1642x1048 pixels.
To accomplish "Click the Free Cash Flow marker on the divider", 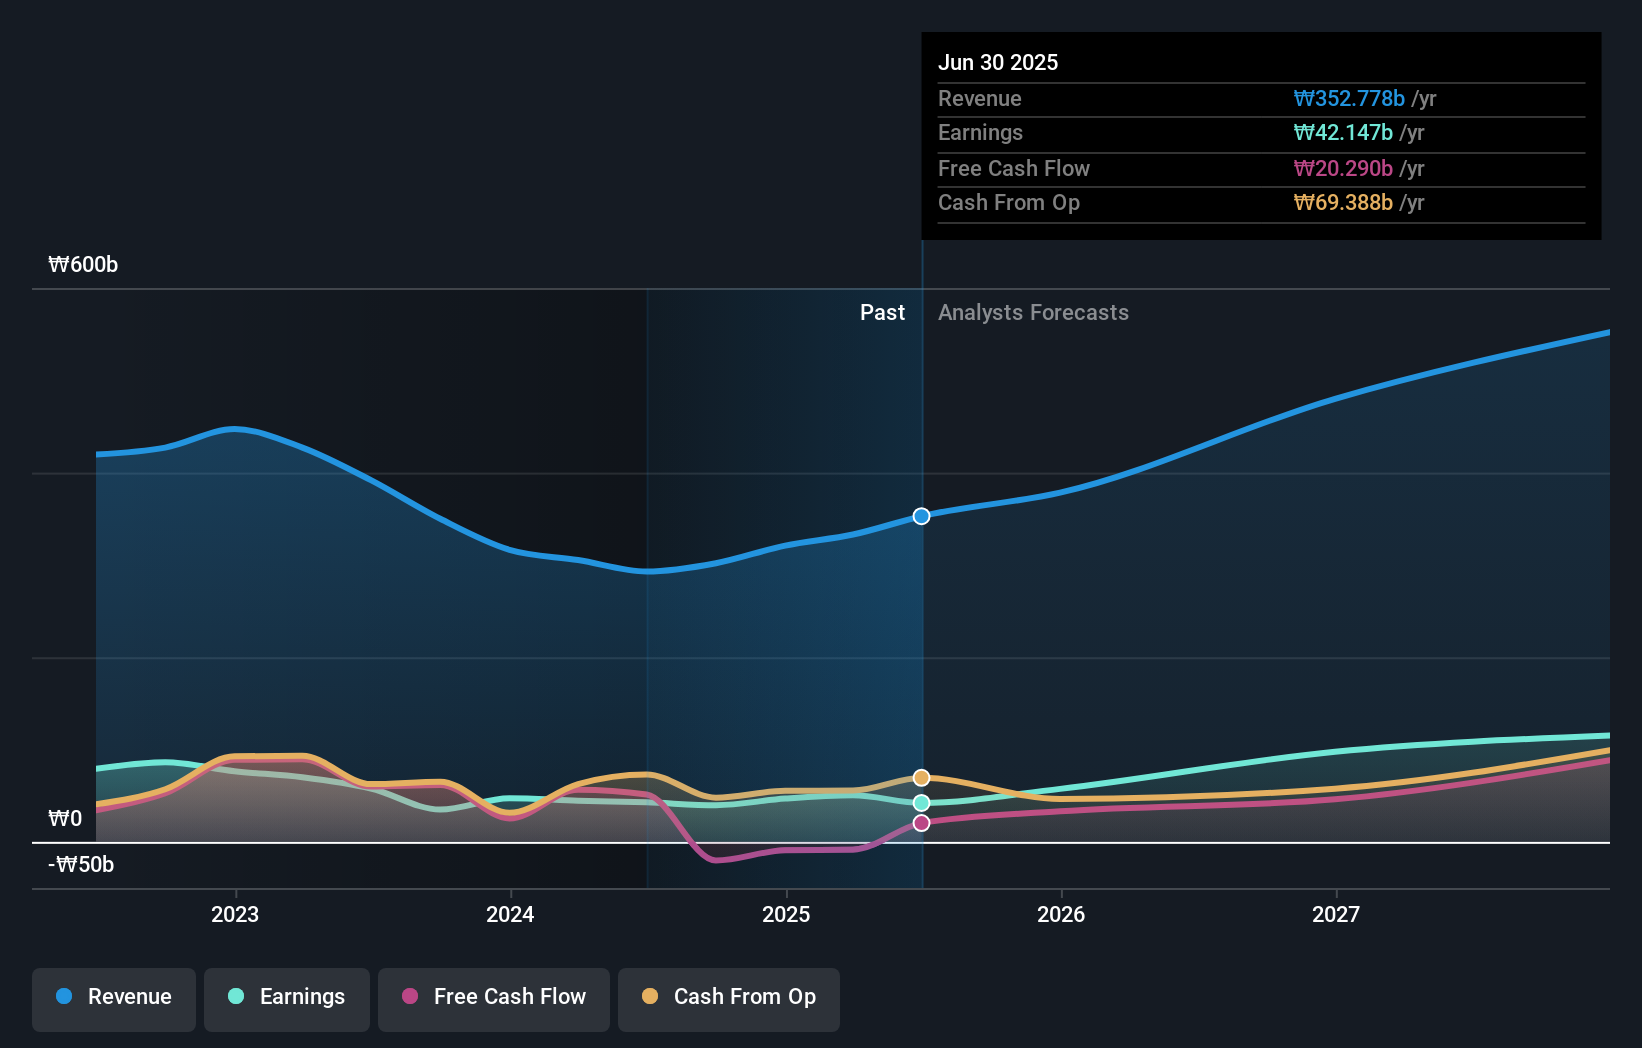I will pyautogui.click(x=921, y=822).
